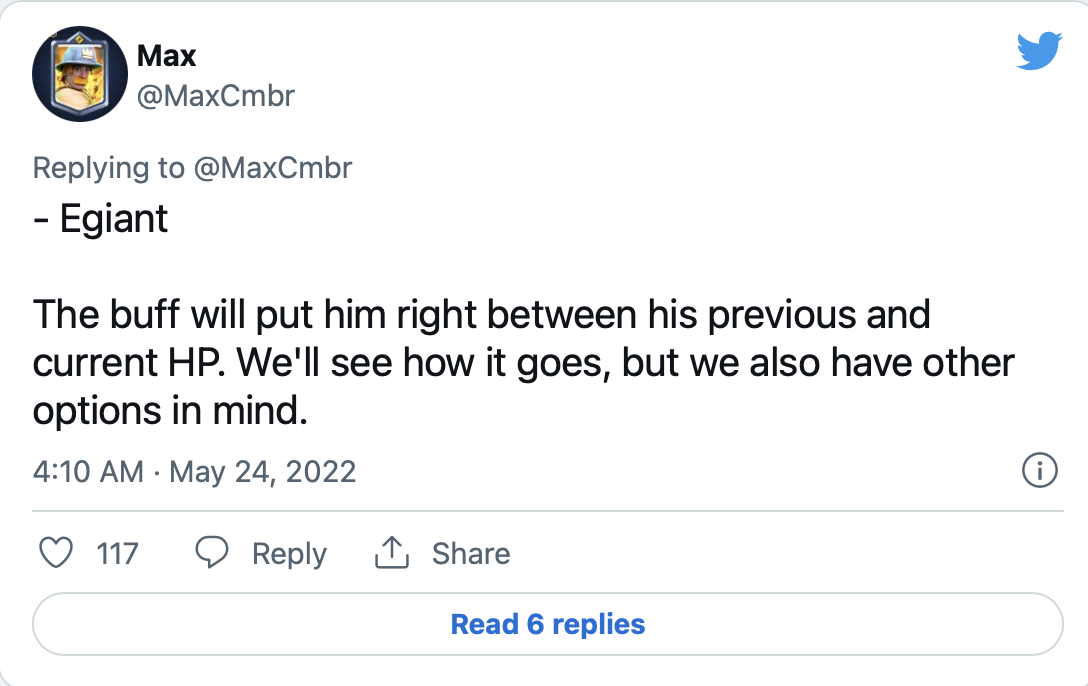Click @MaxCmbr in the Replying to line

click(273, 168)
